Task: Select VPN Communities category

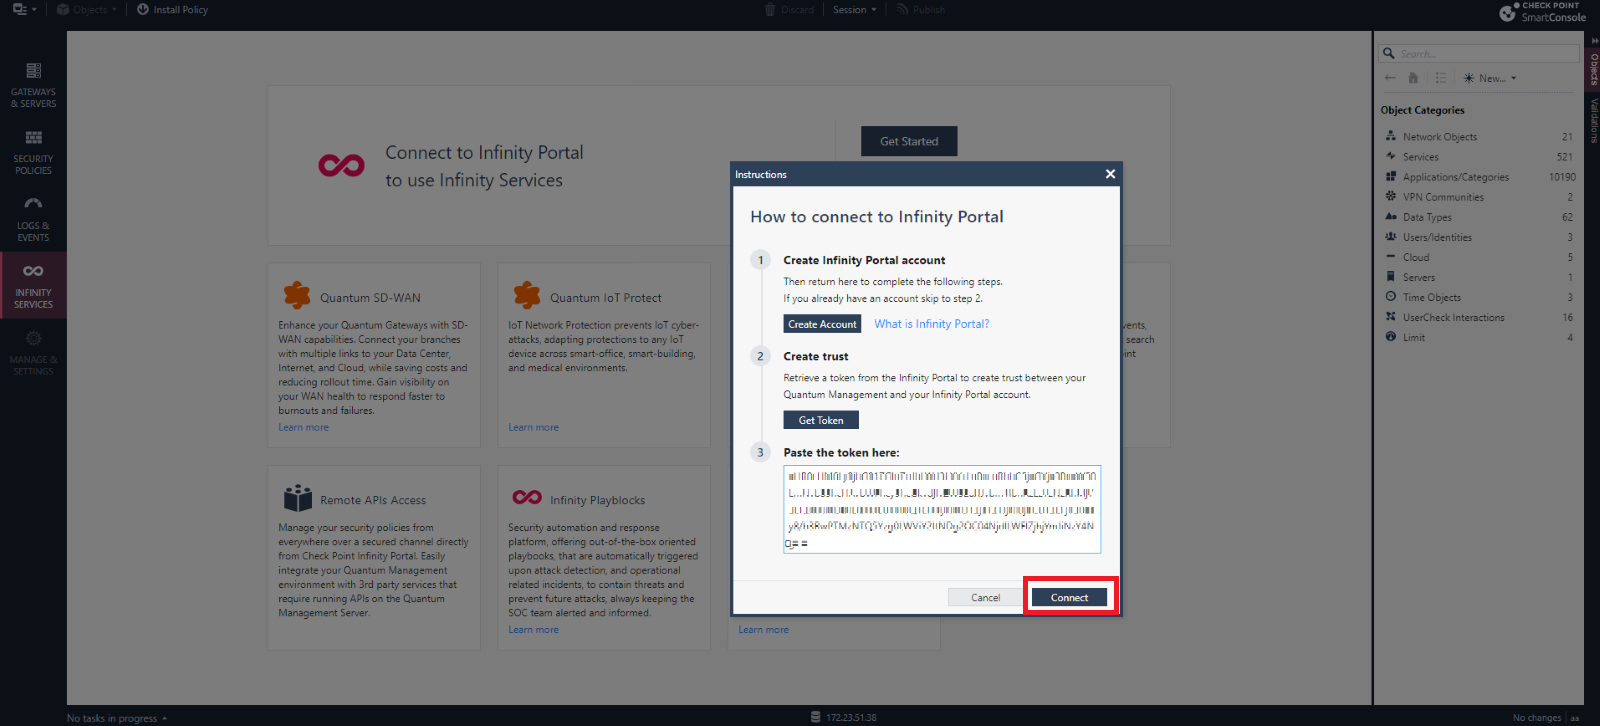Action: 1479,197
